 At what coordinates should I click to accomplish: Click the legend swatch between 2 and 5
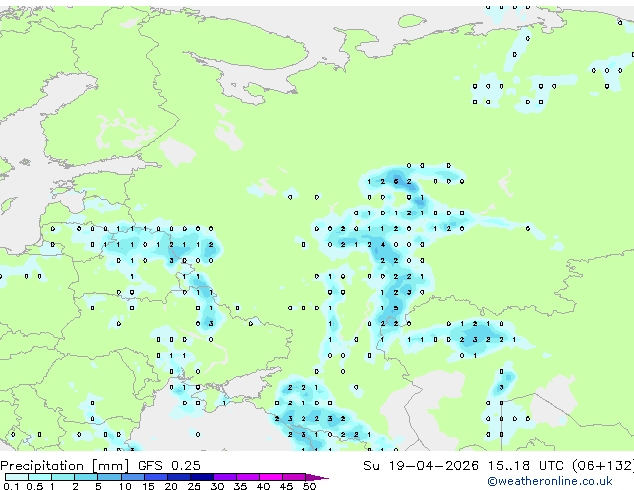[87, 477]
